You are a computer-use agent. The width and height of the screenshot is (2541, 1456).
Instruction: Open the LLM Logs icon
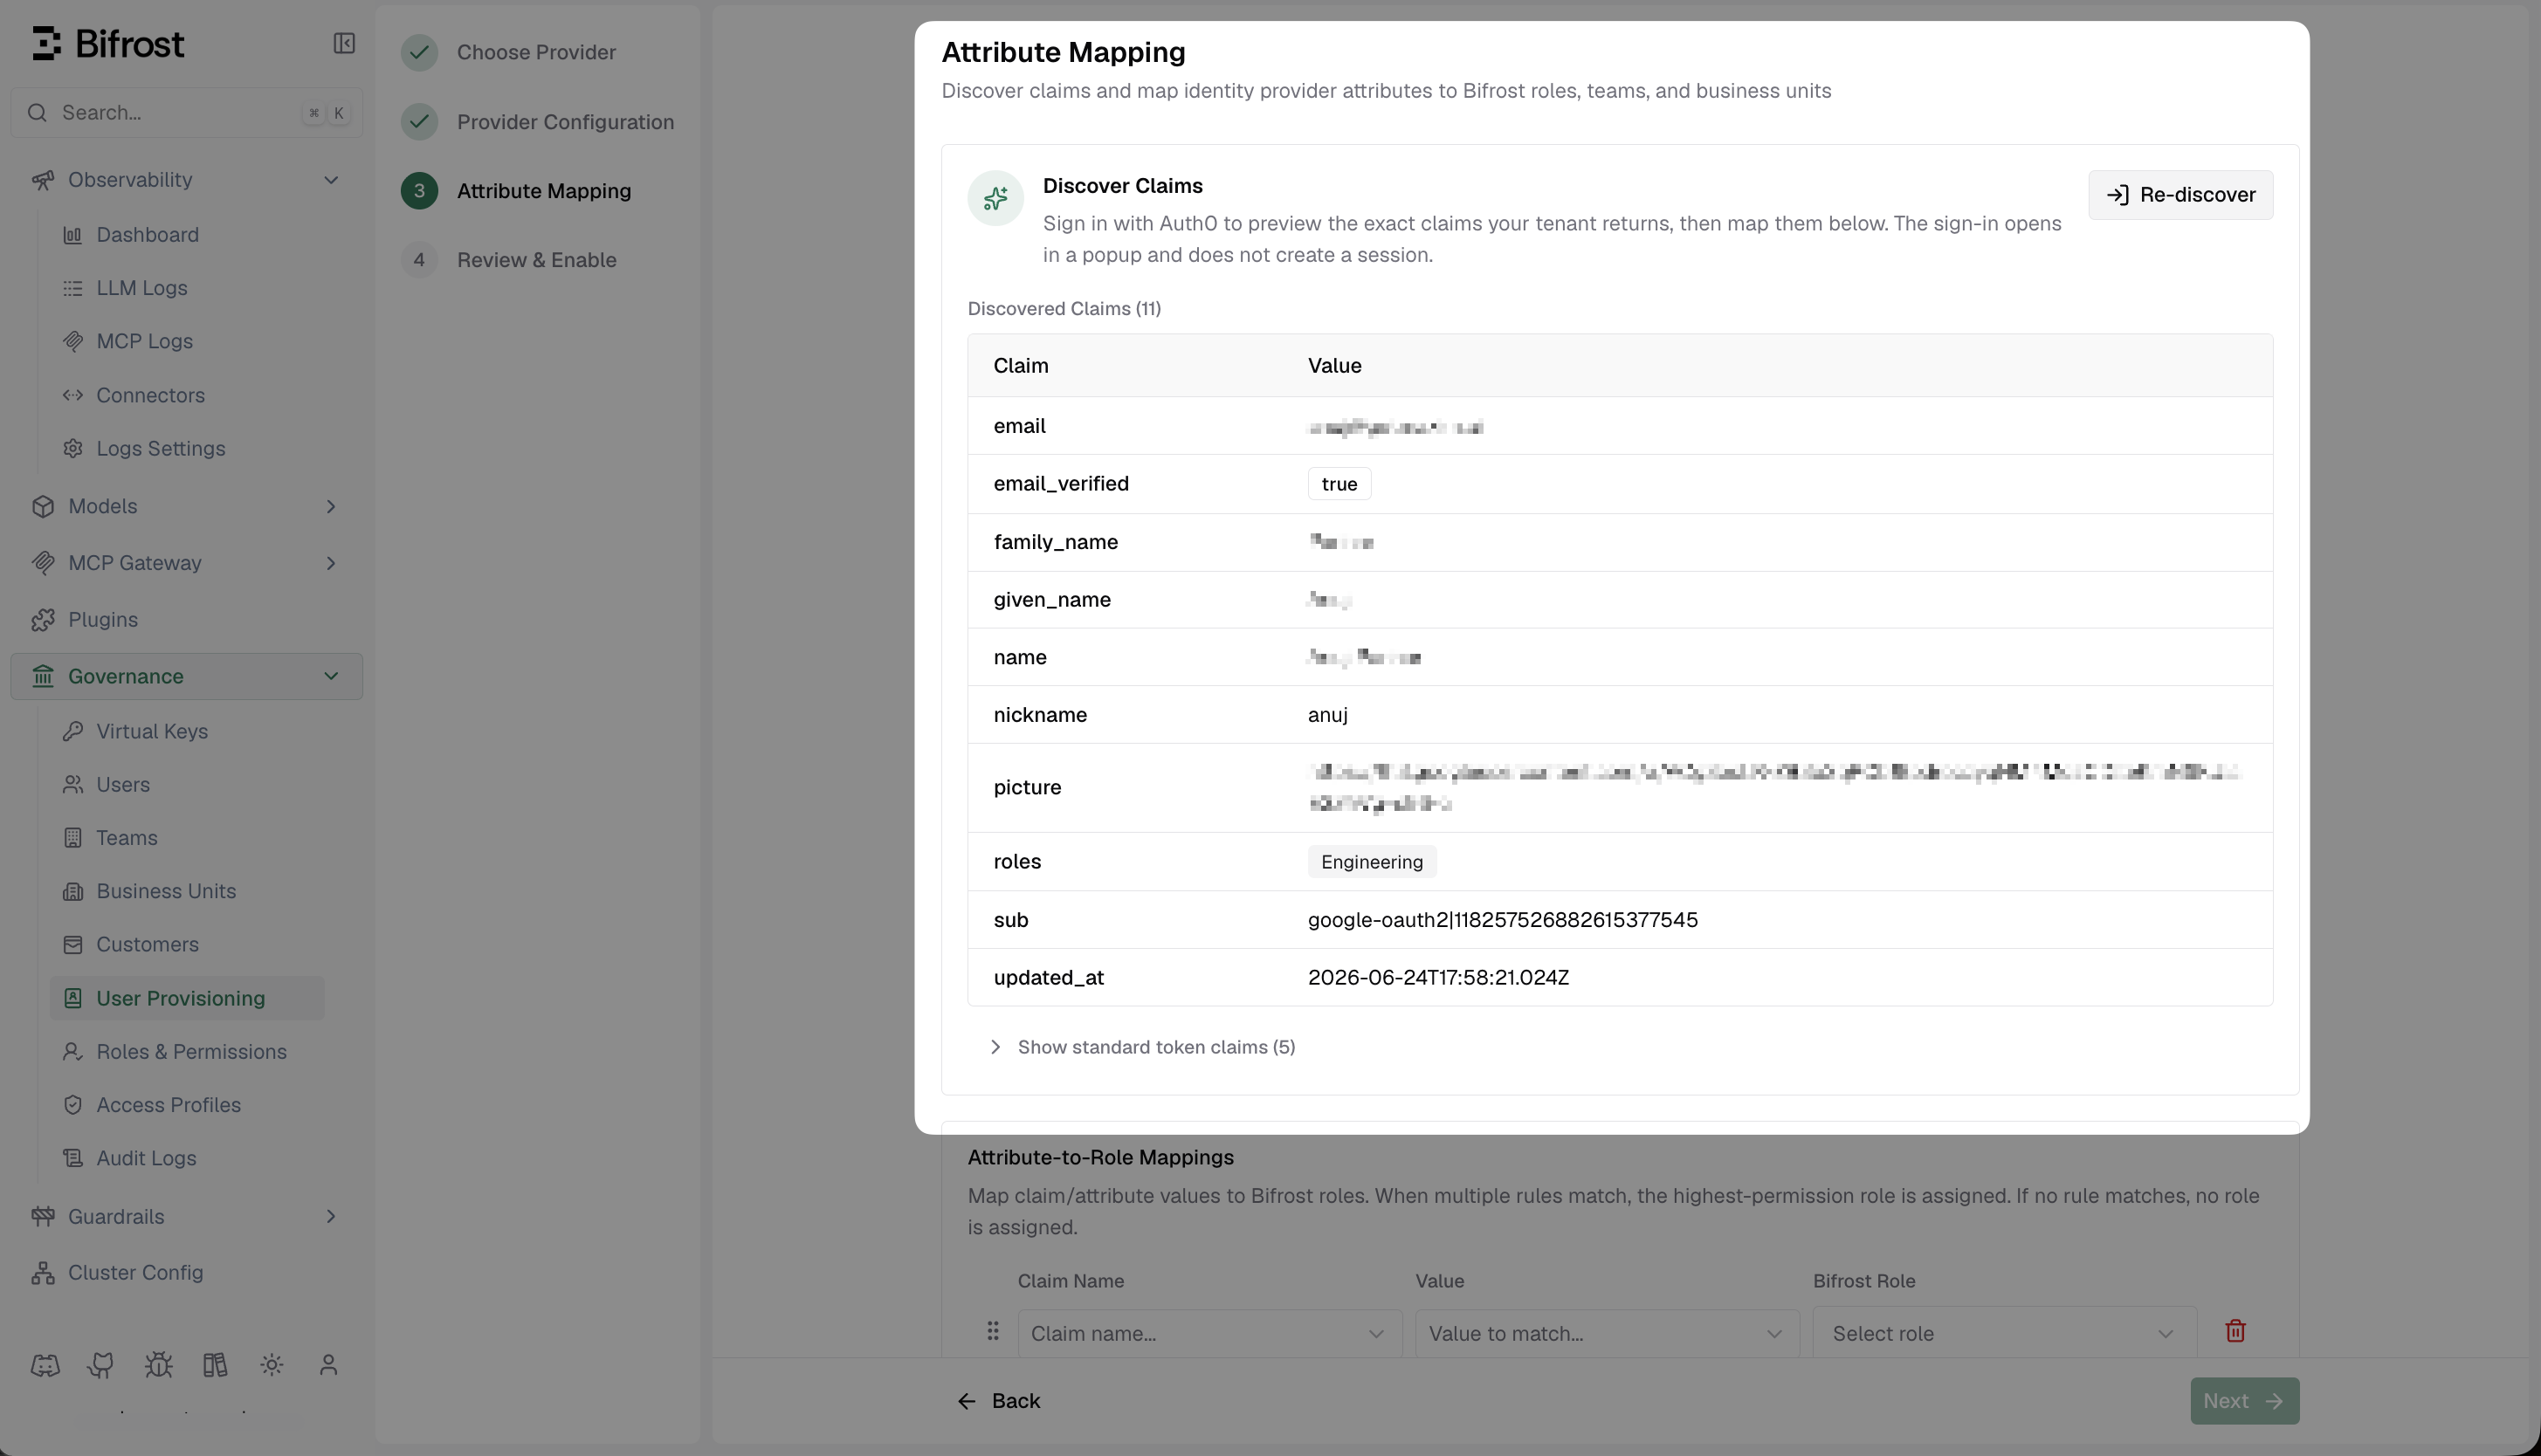(x=73, y=288)
